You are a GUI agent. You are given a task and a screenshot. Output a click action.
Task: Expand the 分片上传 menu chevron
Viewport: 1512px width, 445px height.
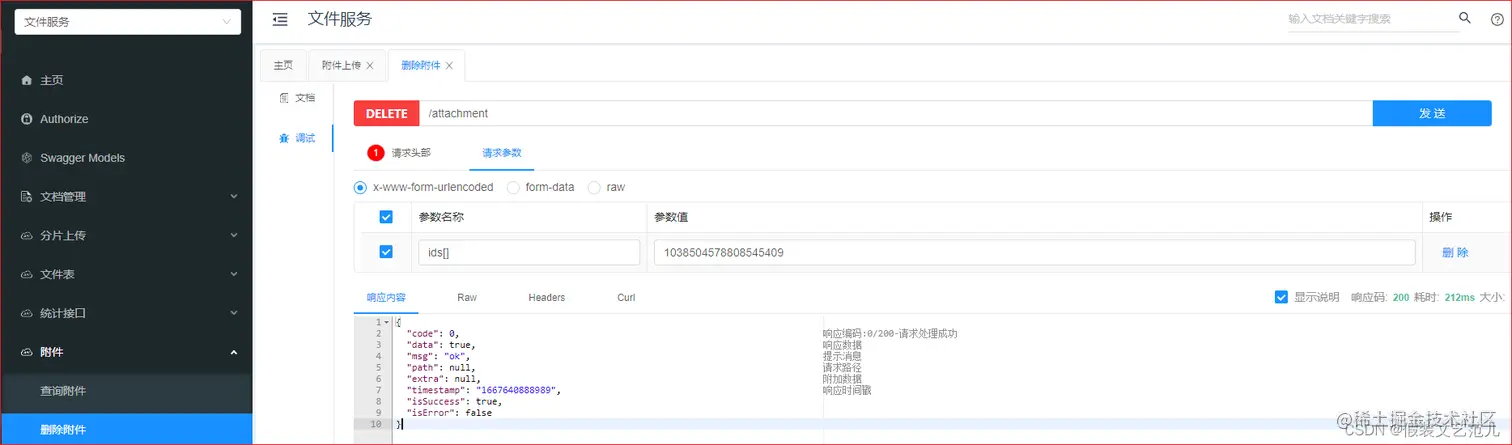233,236
